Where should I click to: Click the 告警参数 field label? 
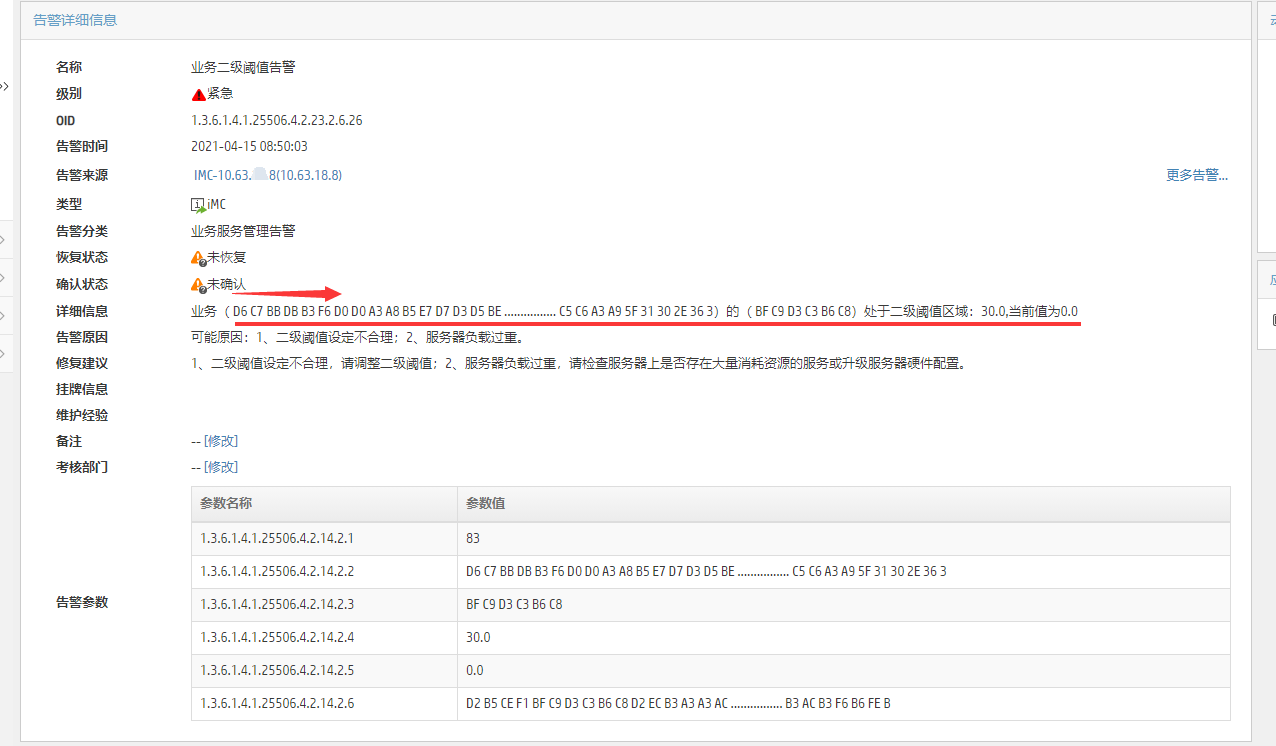click(x=82, y=602)
